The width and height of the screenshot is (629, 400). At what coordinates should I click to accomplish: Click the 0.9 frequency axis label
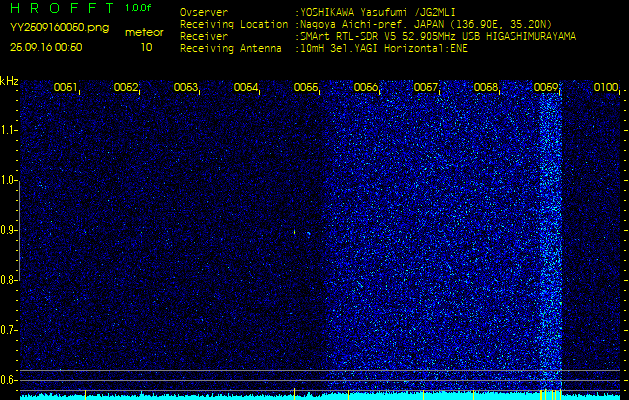coord(8,230)
